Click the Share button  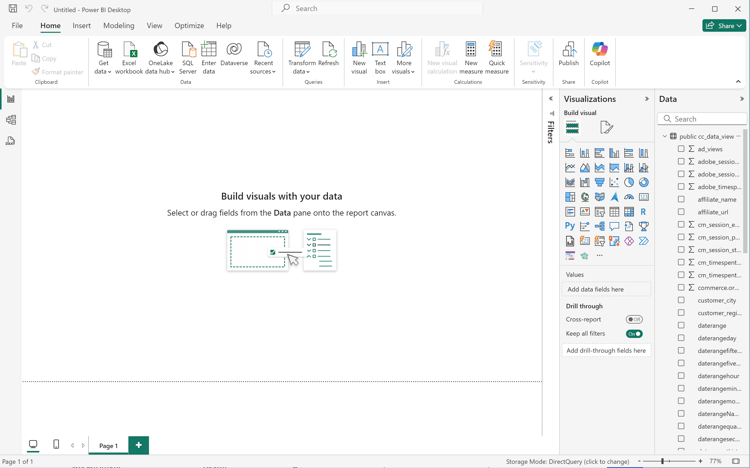point(723,26)
